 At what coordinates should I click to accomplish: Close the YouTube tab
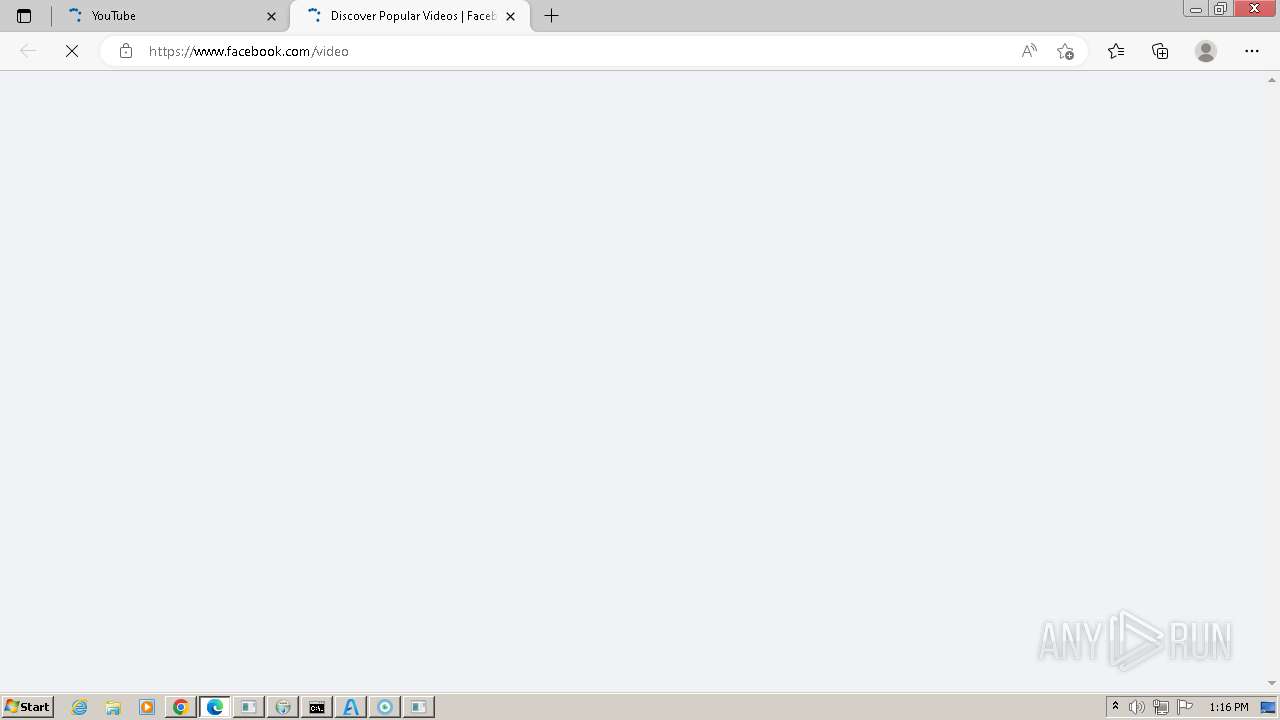click(271, 16)
